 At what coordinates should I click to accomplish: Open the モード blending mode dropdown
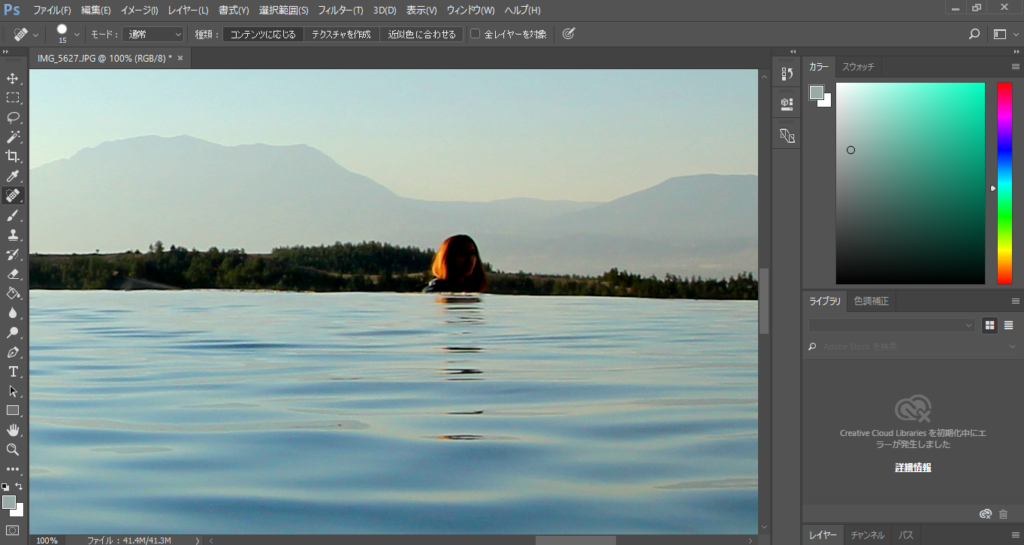tap(153, 34)
